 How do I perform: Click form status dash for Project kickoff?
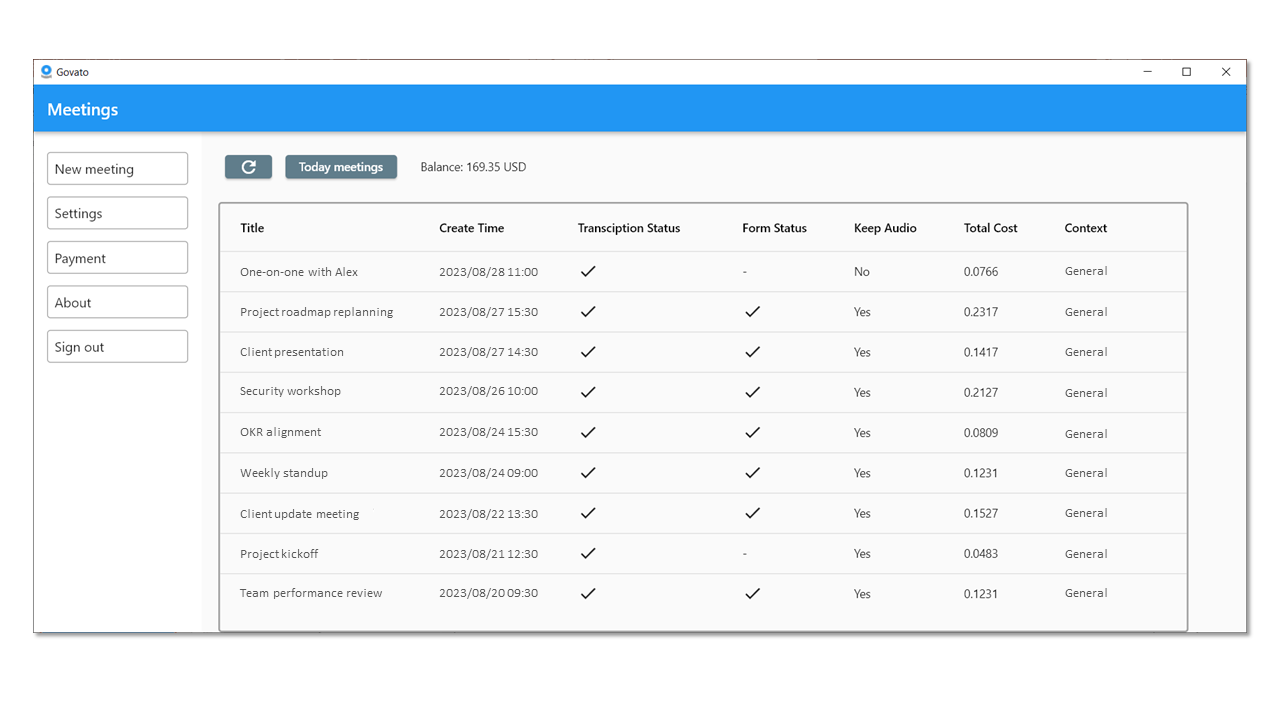(745, 554)
